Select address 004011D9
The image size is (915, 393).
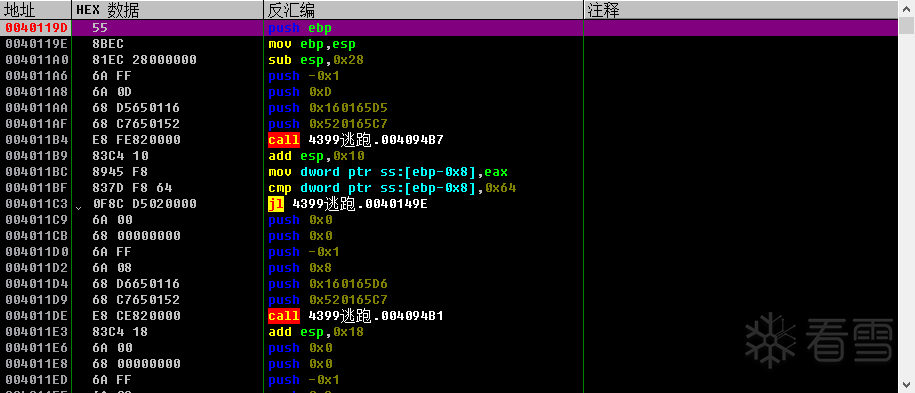36,300
